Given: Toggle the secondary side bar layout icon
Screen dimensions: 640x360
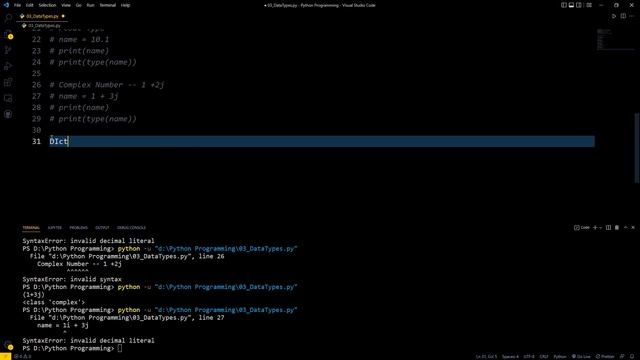Looking at the screenshot, I should tap(579, 5).
